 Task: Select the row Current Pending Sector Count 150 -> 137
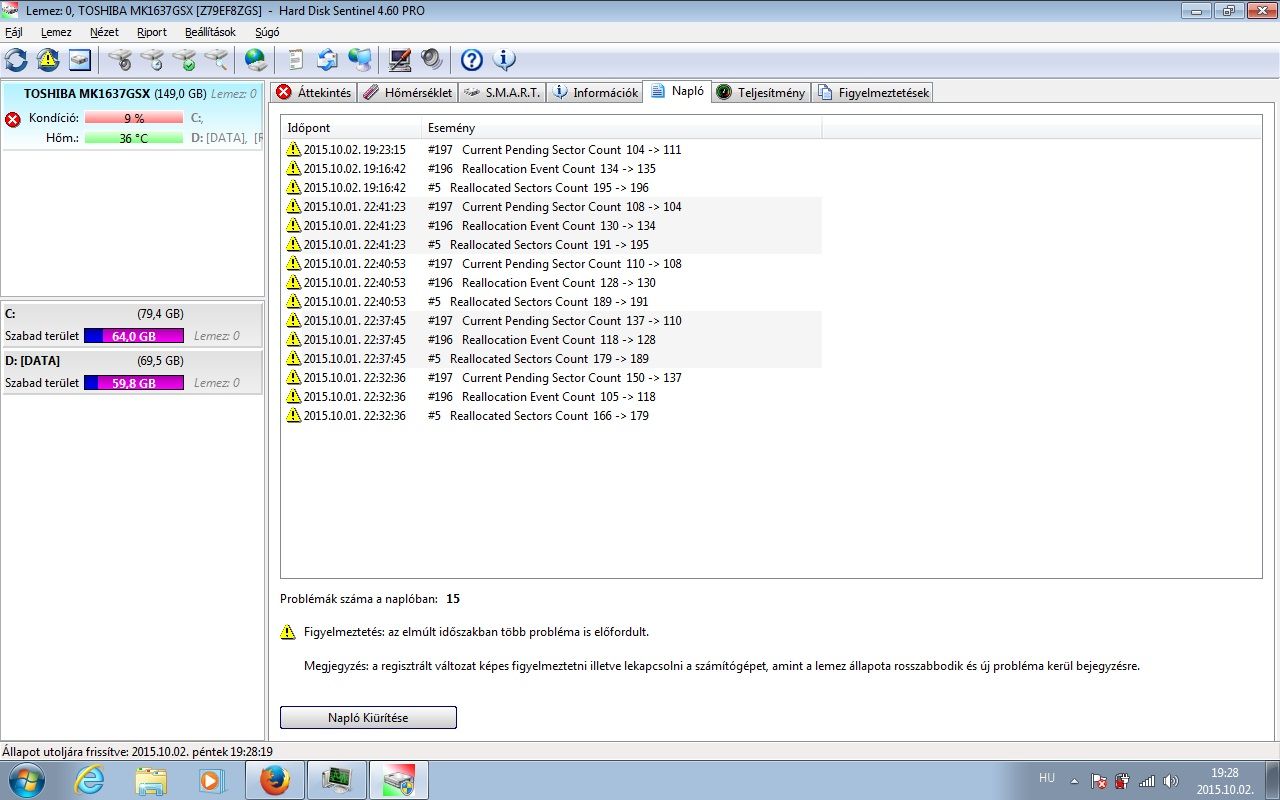(x=552, y=377)
